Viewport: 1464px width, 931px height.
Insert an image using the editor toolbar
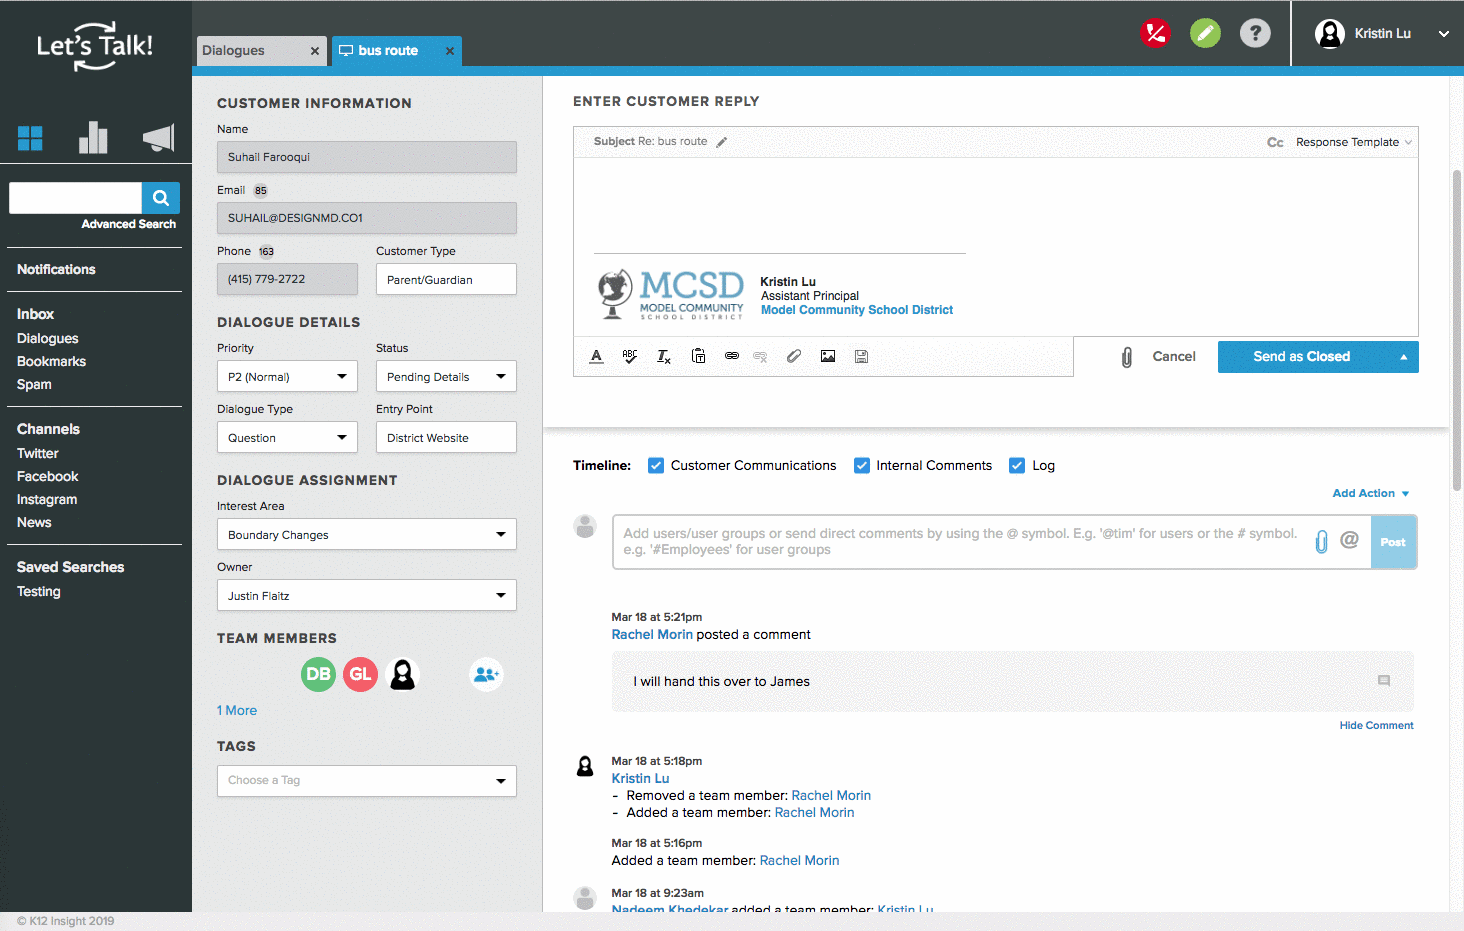click(x=828, y=356)
